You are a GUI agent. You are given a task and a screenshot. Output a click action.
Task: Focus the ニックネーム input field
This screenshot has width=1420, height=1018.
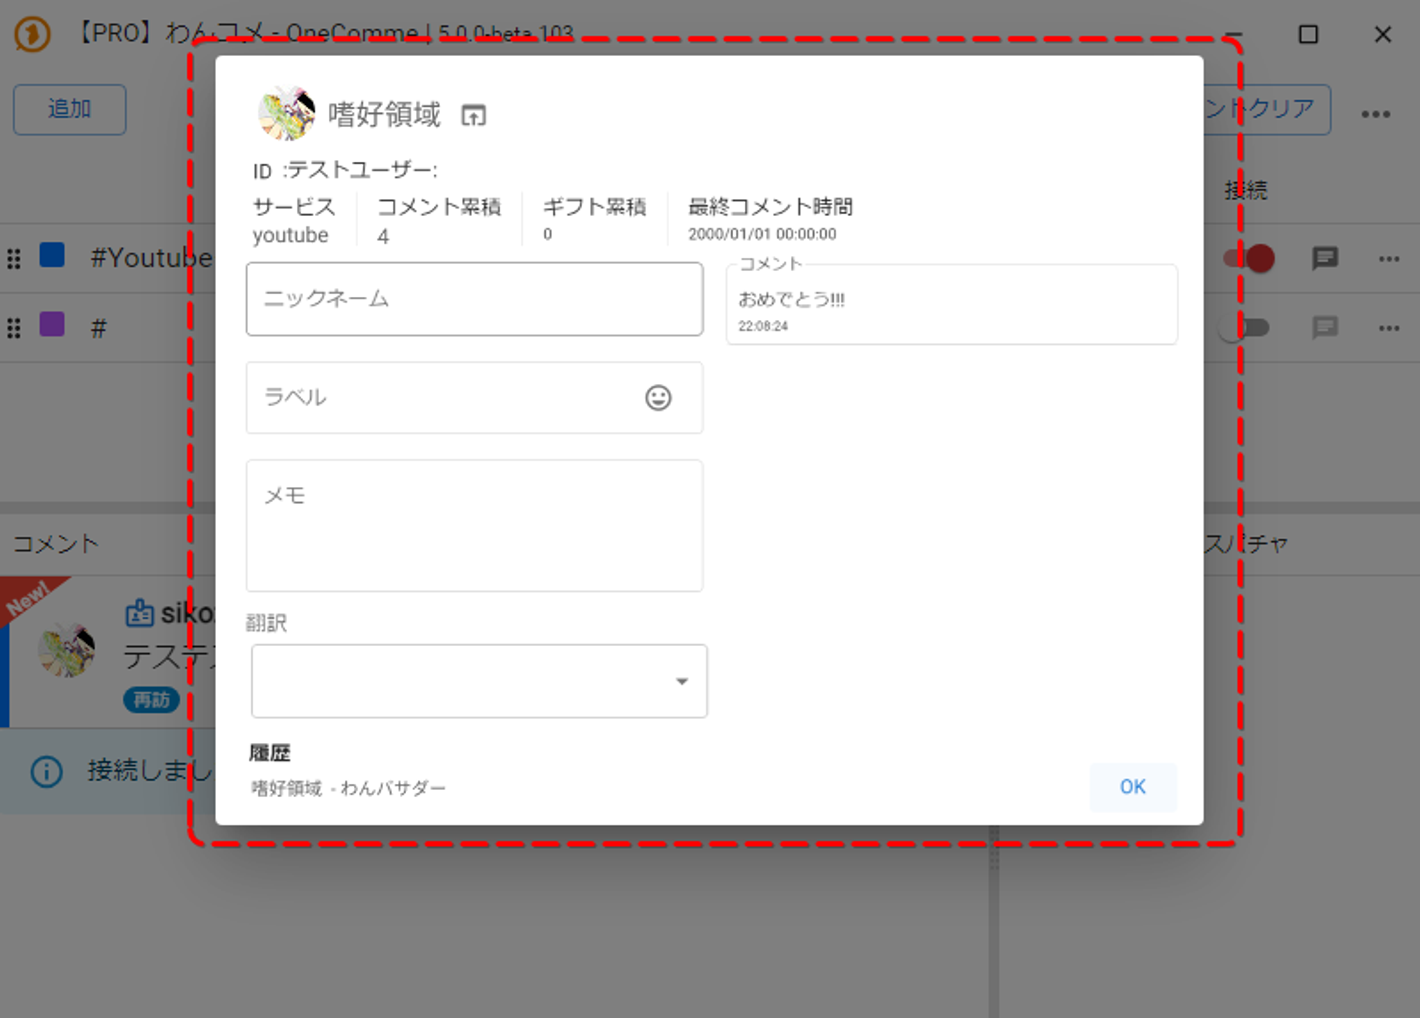point(474,299)
